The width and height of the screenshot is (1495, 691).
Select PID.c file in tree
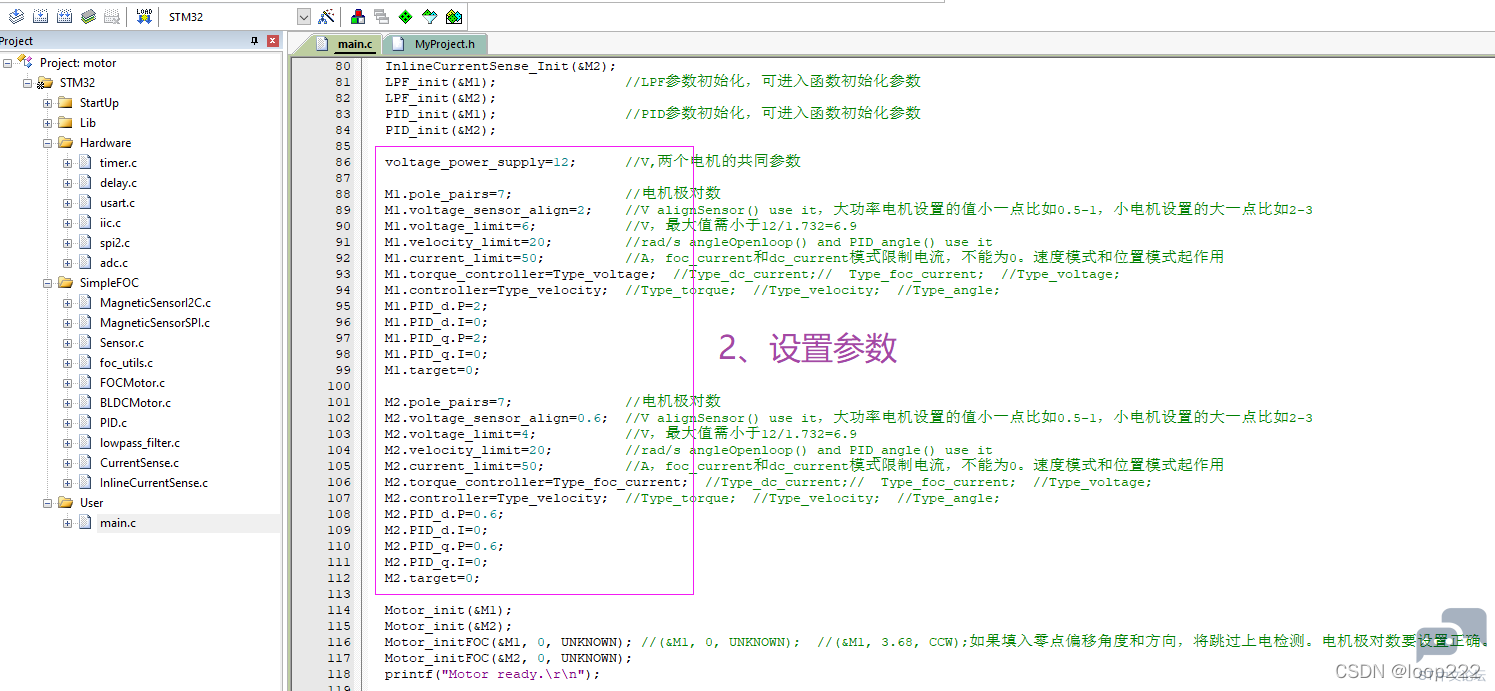(113, 423)
